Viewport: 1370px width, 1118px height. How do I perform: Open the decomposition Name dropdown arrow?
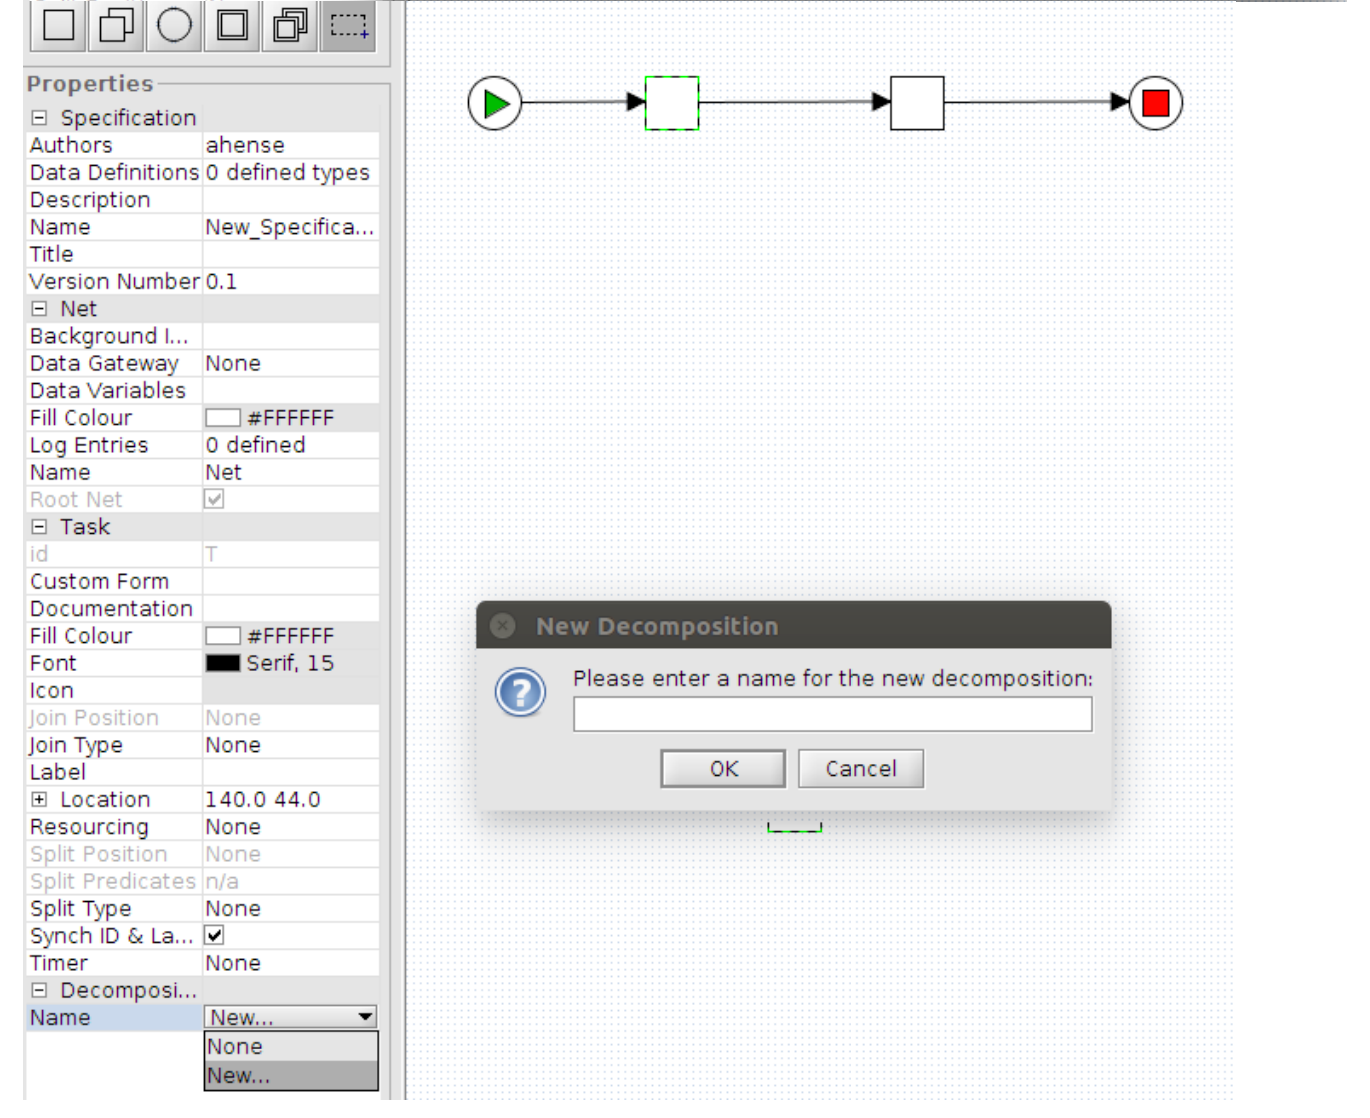tap(365, 1017)
